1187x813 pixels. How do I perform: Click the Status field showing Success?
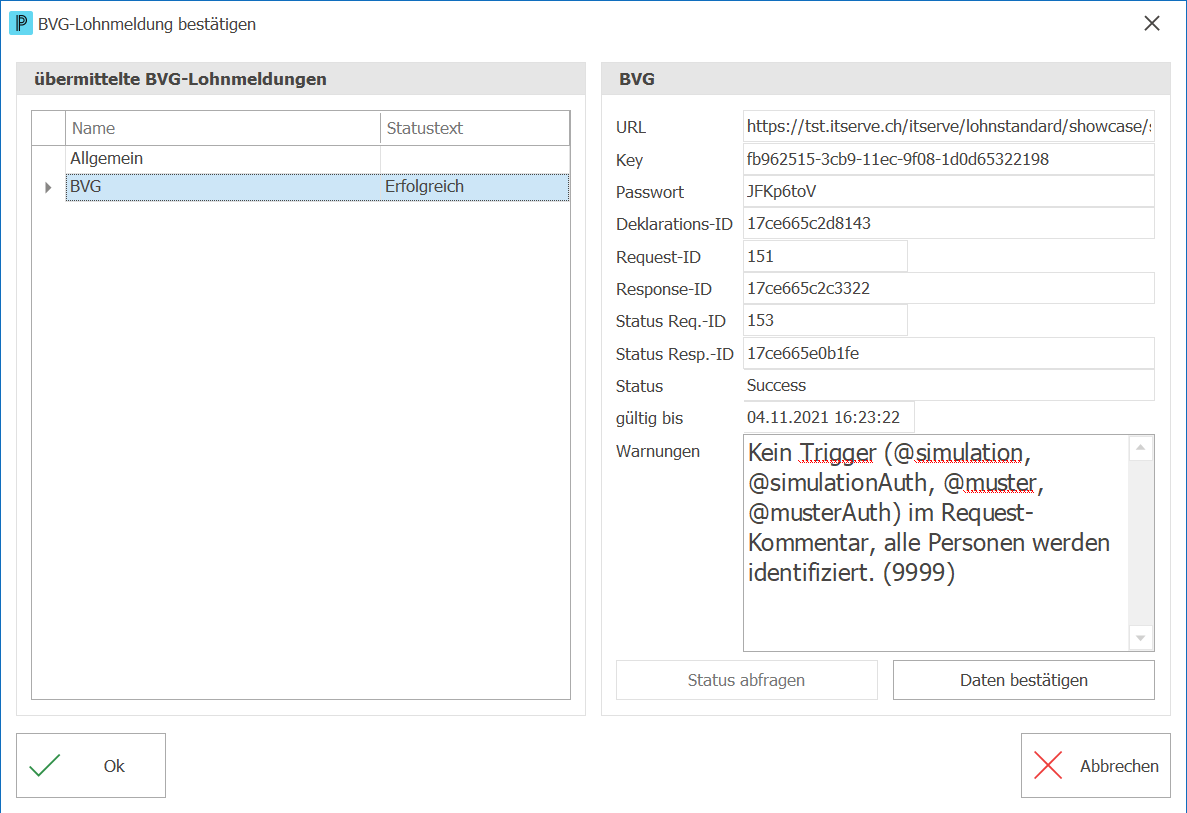point(949,385)
